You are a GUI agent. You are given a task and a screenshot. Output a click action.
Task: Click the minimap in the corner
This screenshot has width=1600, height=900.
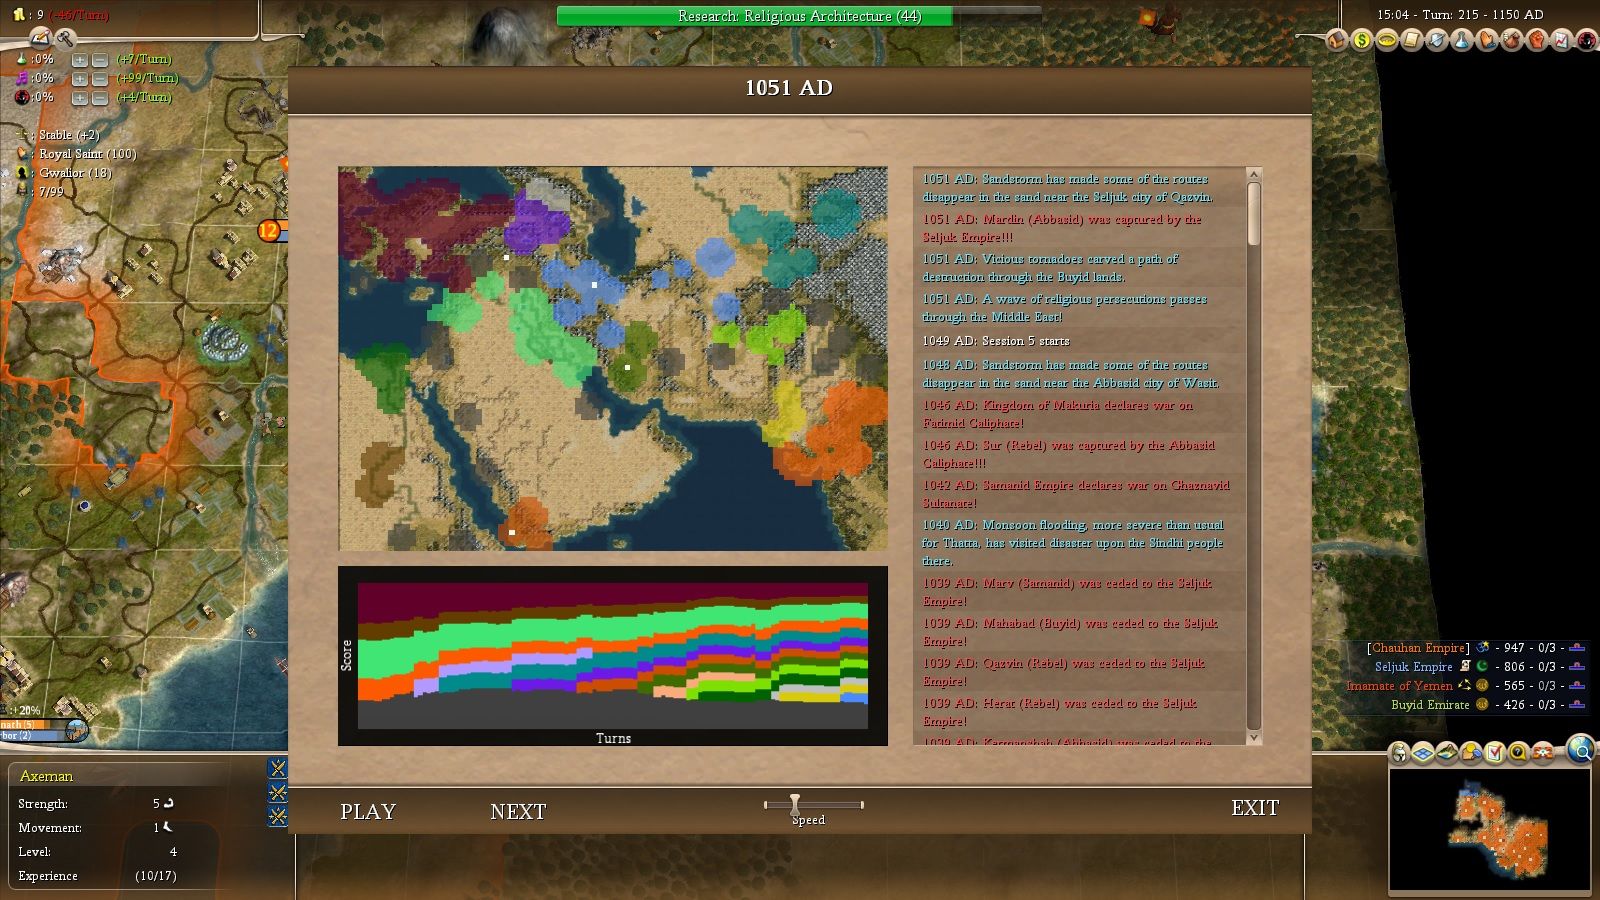pos(1489,829)
